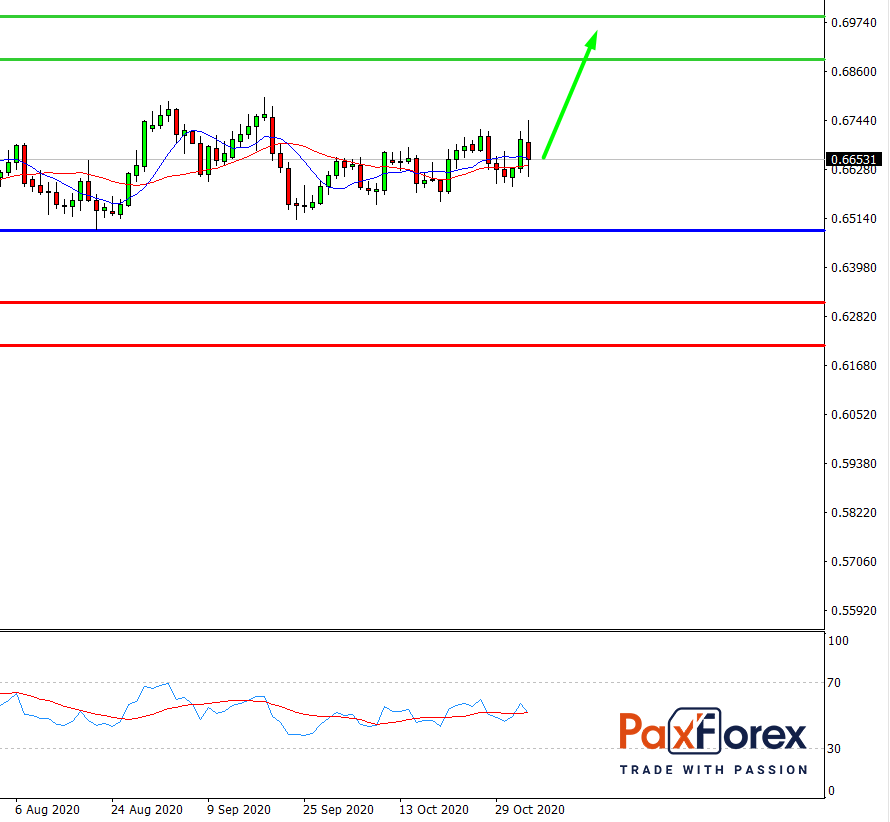This screenshot has width=890, height=822.
Task: Click the RSI 30 level label
Action: click(834, 749)
